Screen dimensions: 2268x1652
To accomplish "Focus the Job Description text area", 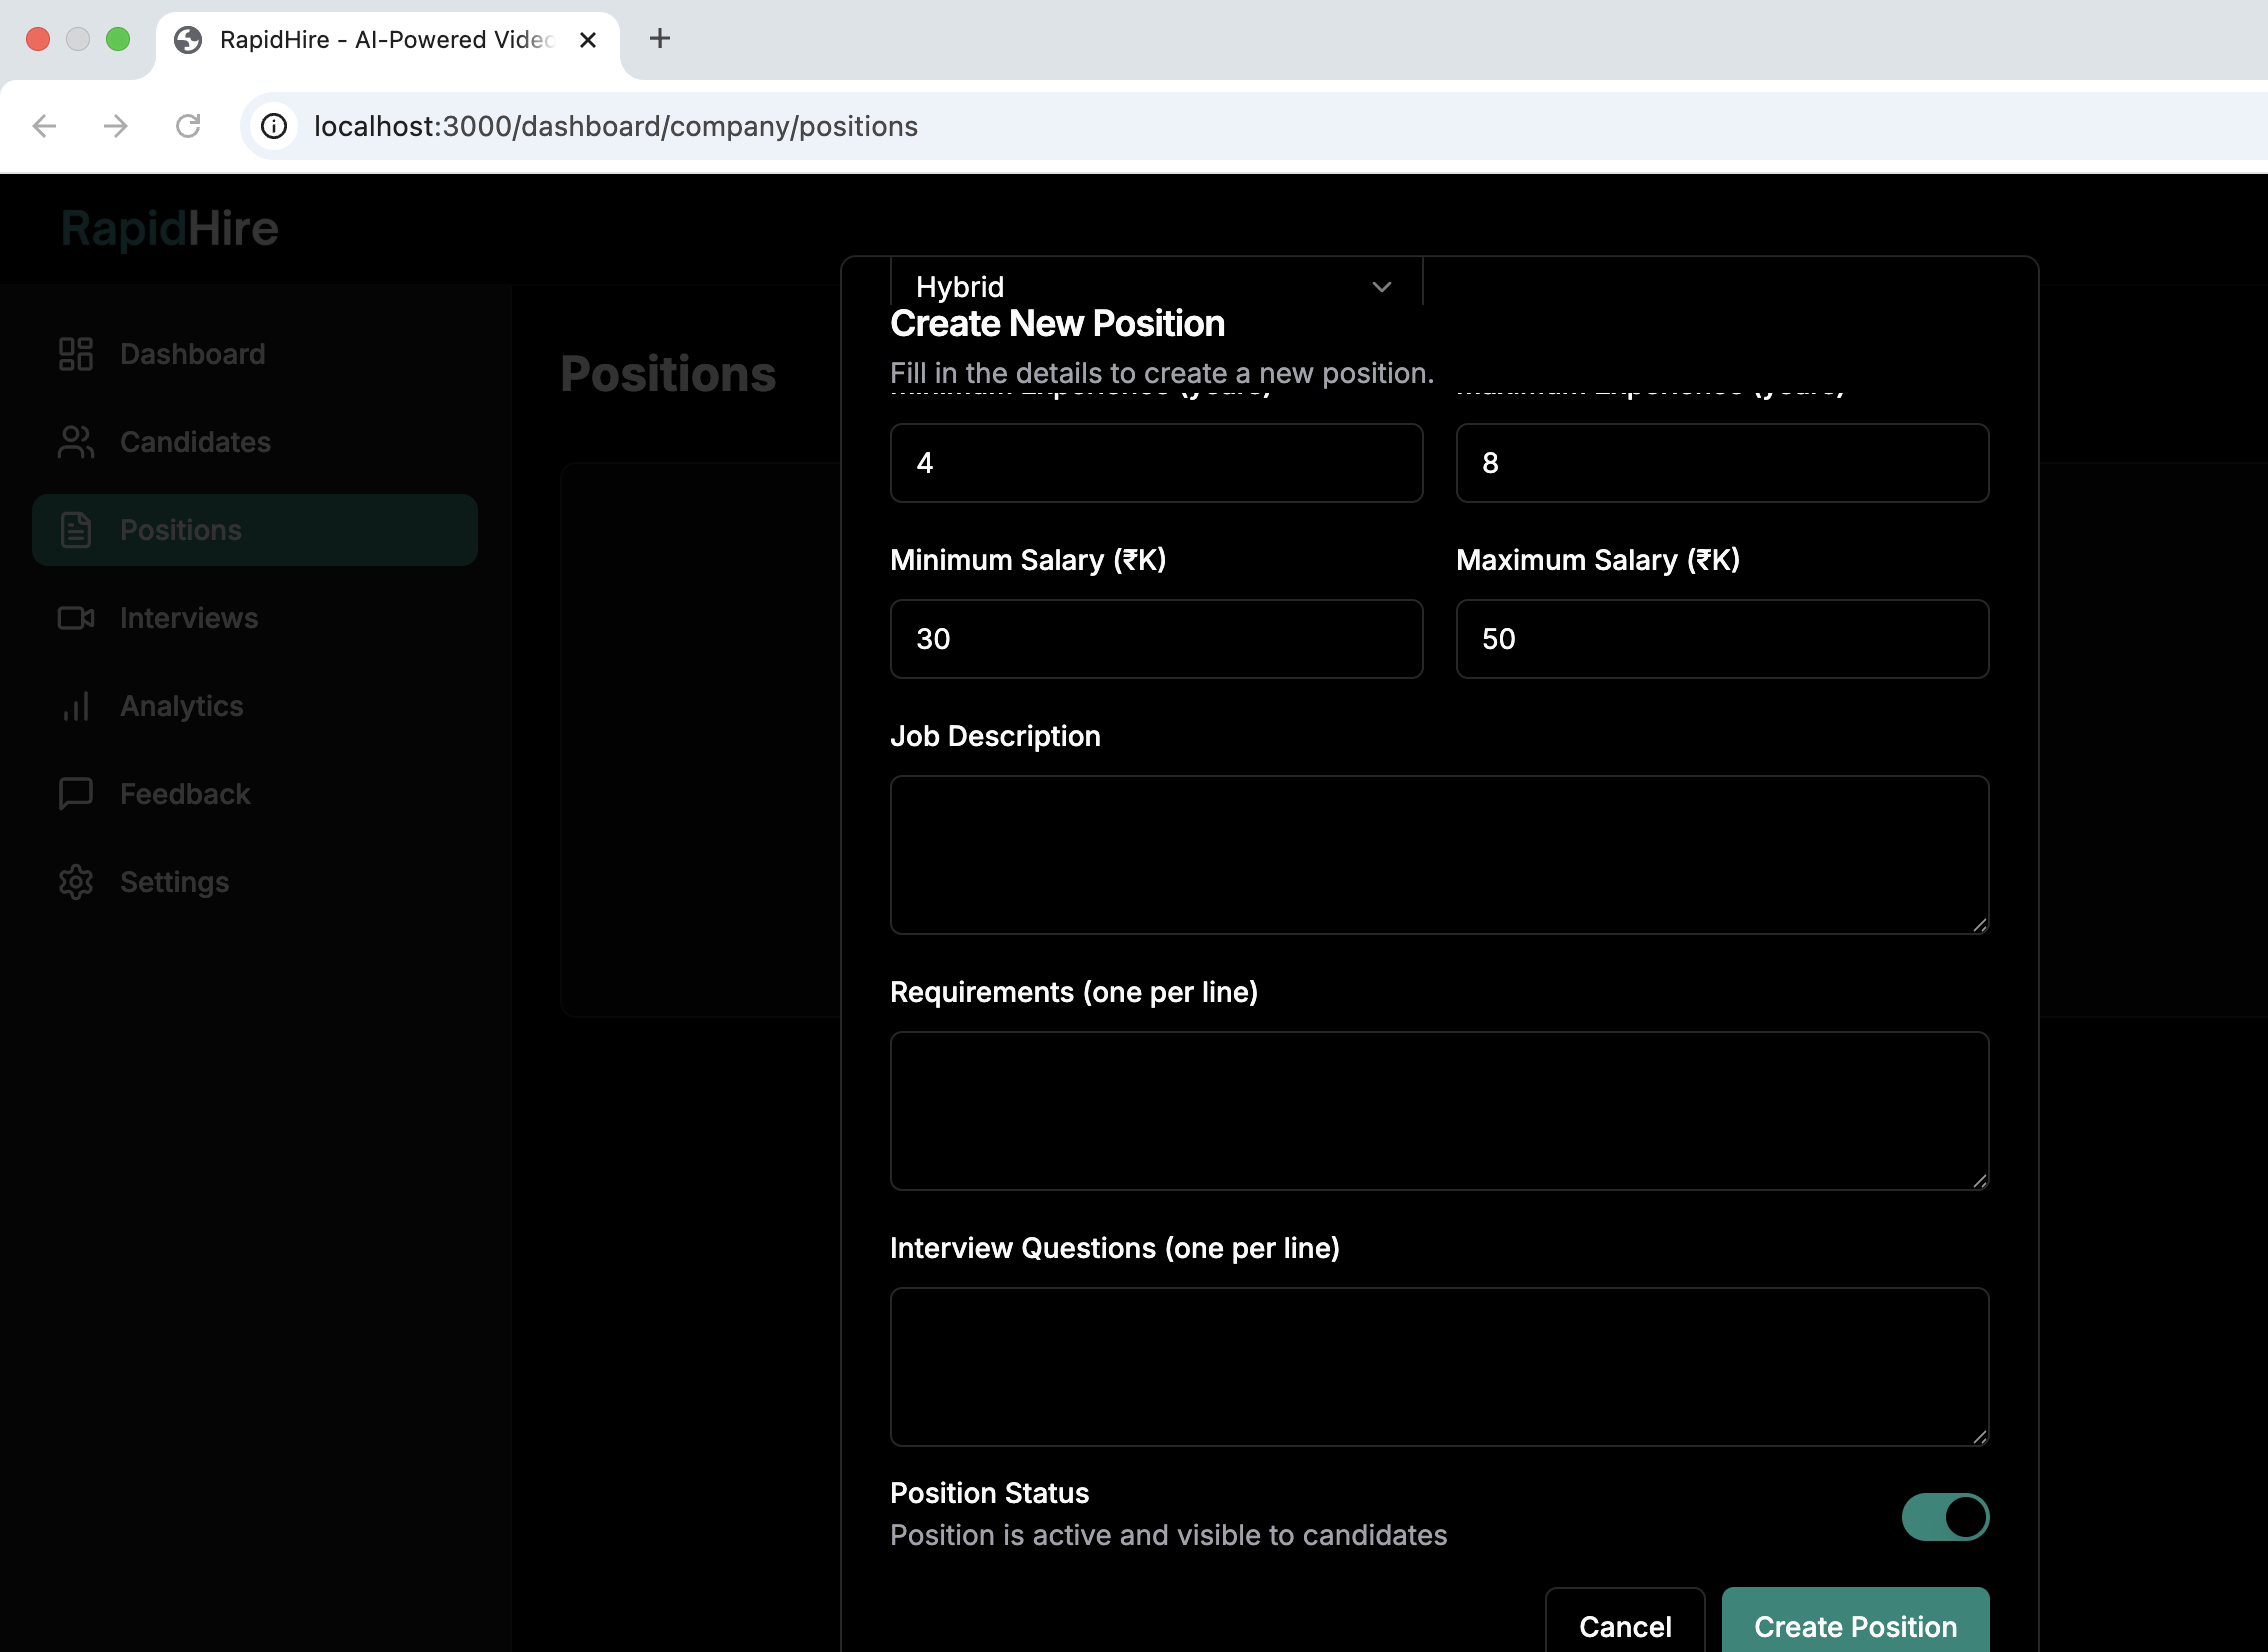I will 1438,855.
